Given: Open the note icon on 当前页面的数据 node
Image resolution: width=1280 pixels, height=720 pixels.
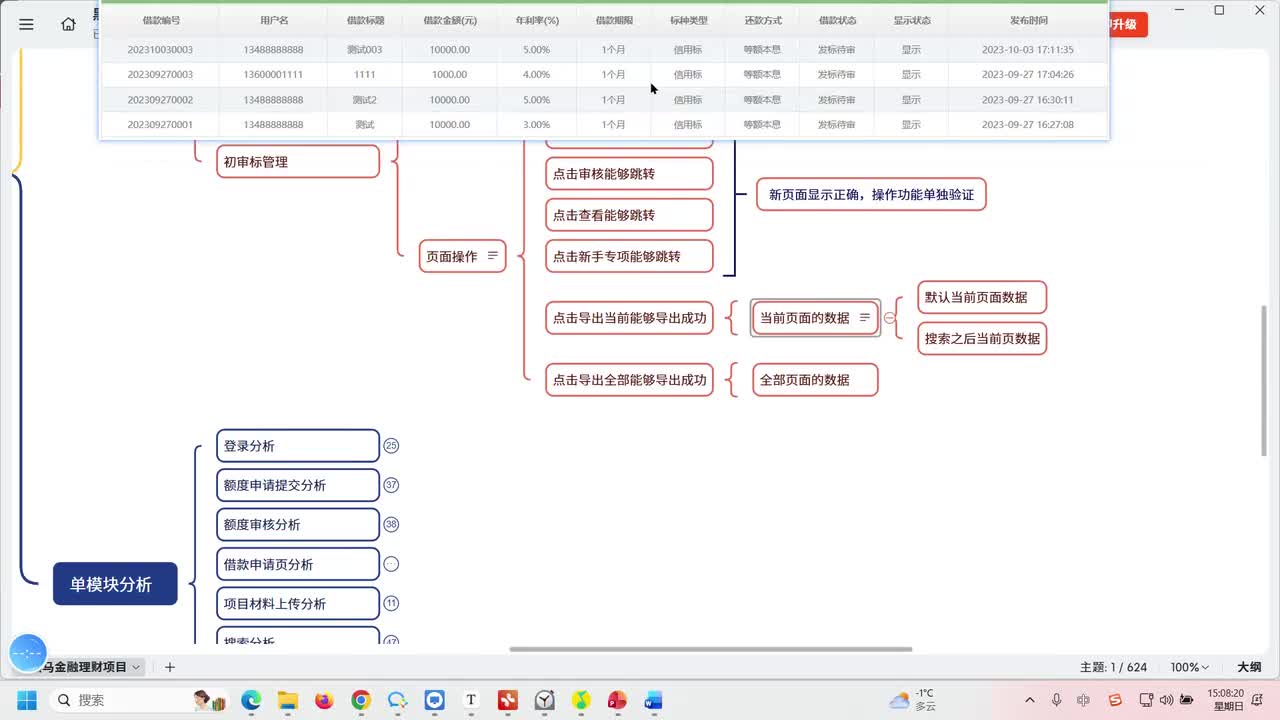Looking at the screenshot, I should pos(865,317).
